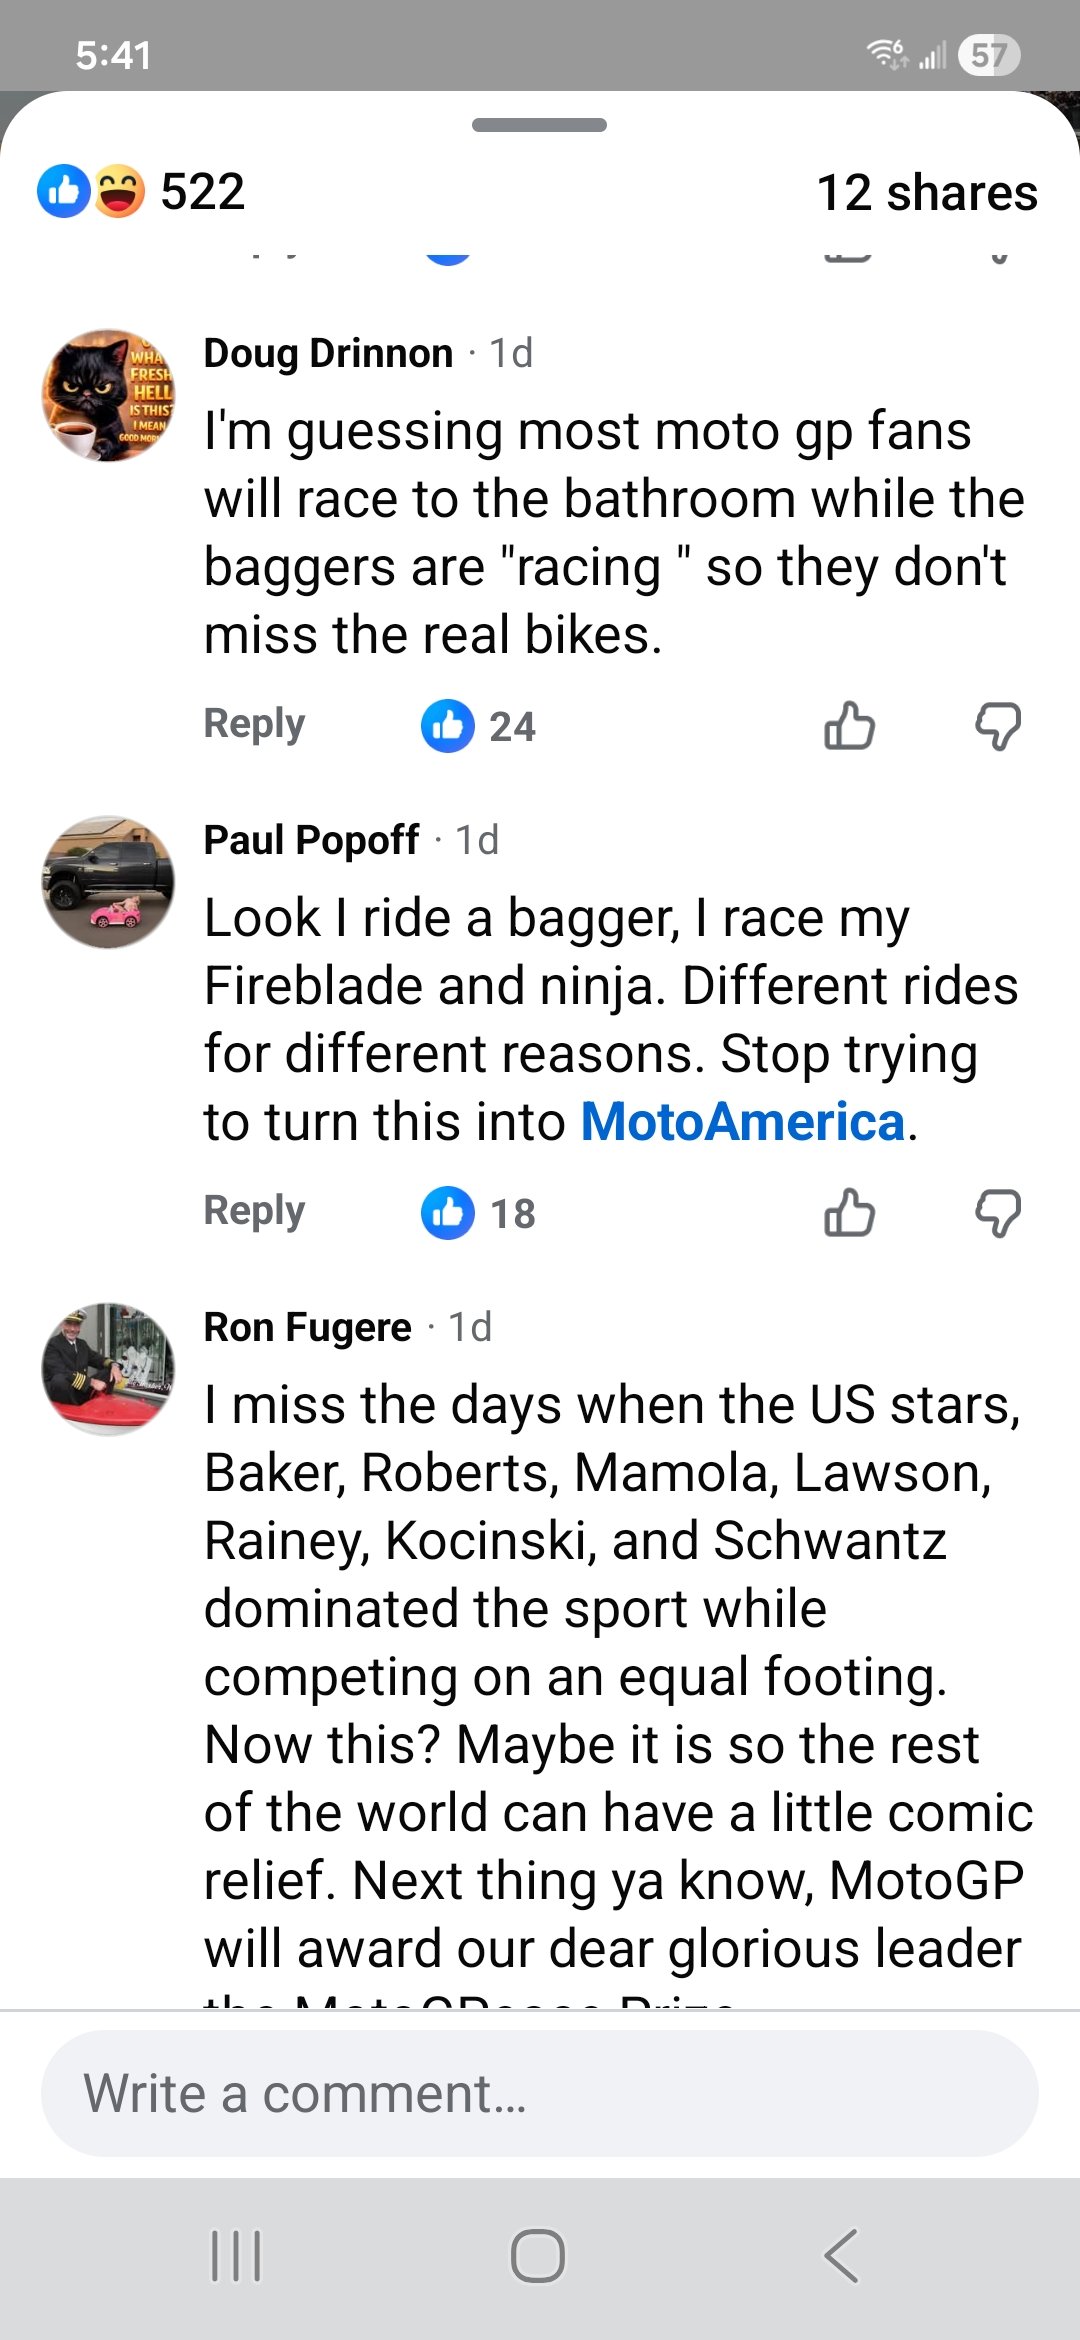Tap Ron Fugere's profile picture
1080x2340 pixels.
[x=108, y=1369]
